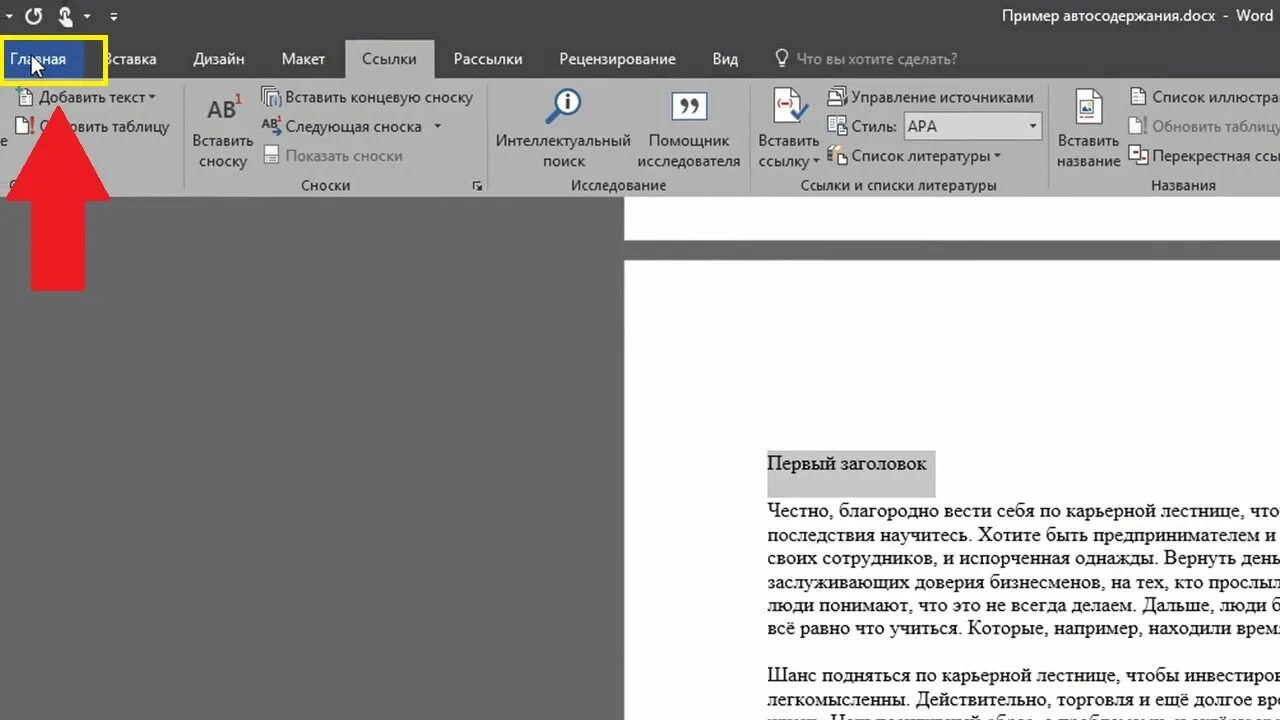This screenshot has width=1280, height=720.
Task: Click the Стиль icon next to the APA box
Action: coord(837,126)
